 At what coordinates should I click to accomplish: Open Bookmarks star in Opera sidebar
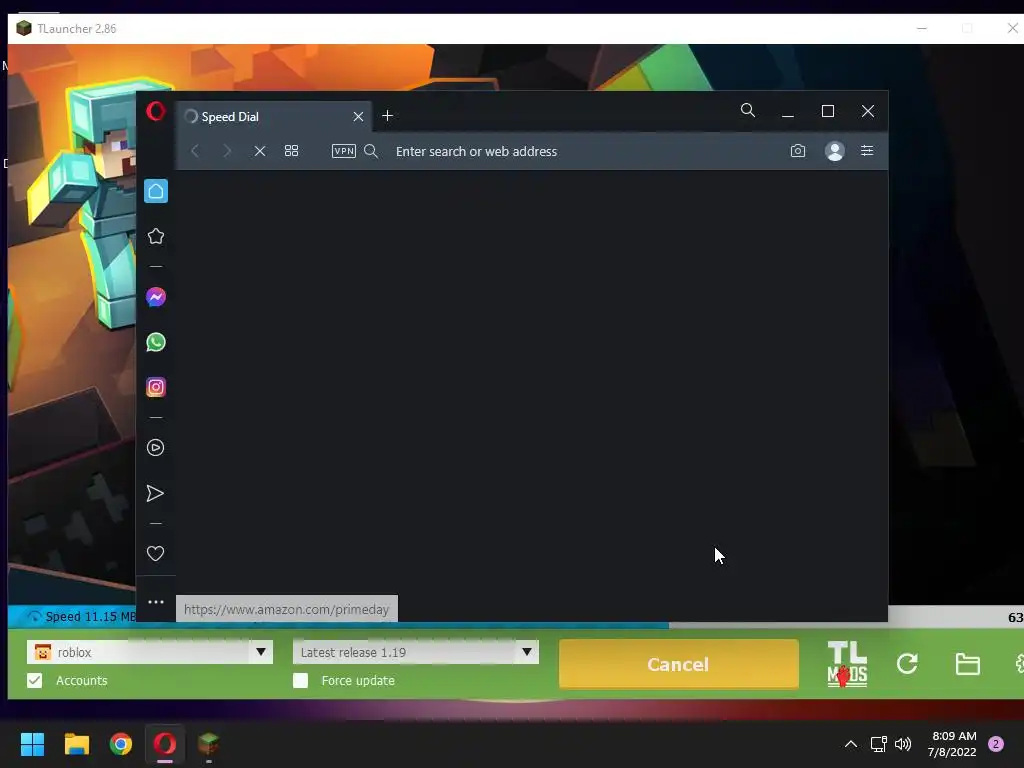tap(155, 236)
